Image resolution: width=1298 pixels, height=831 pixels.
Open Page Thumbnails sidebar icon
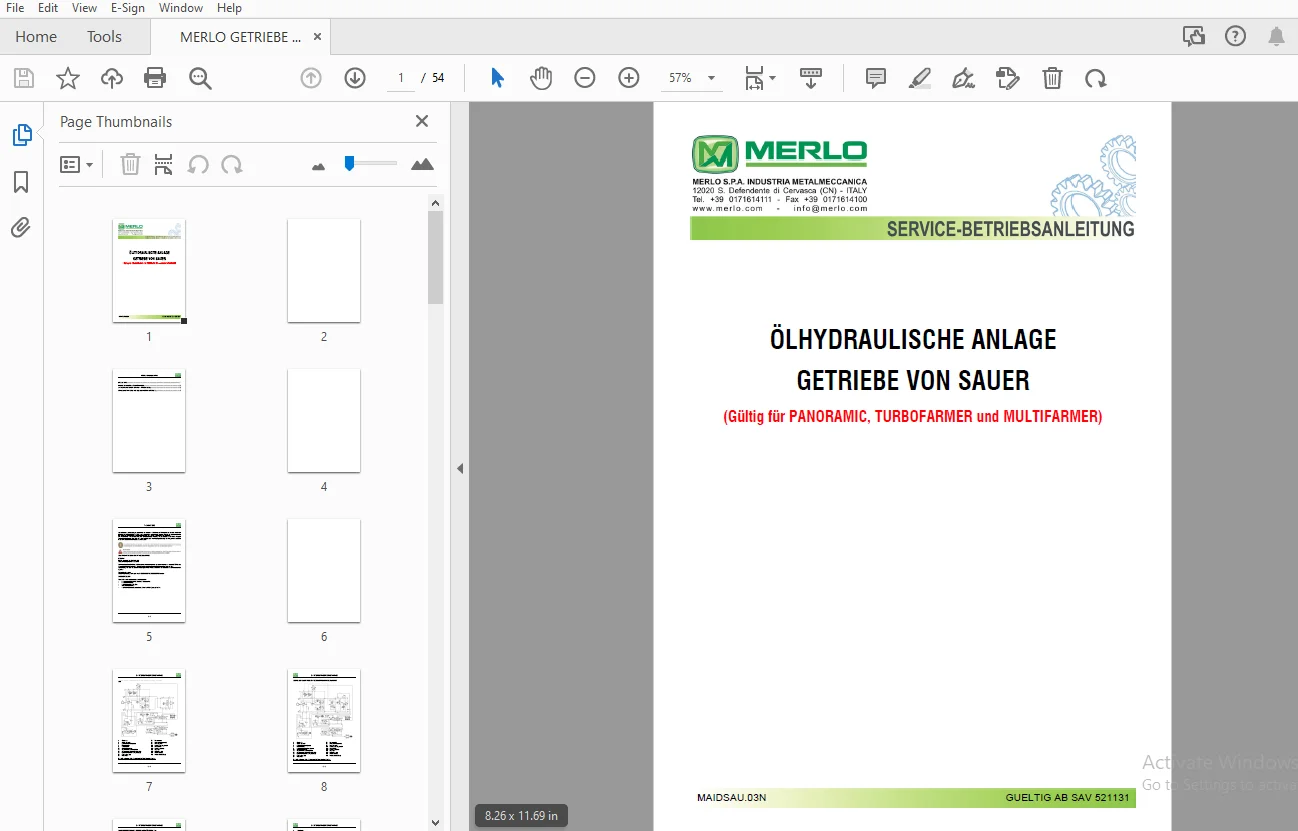click(21, 135)
